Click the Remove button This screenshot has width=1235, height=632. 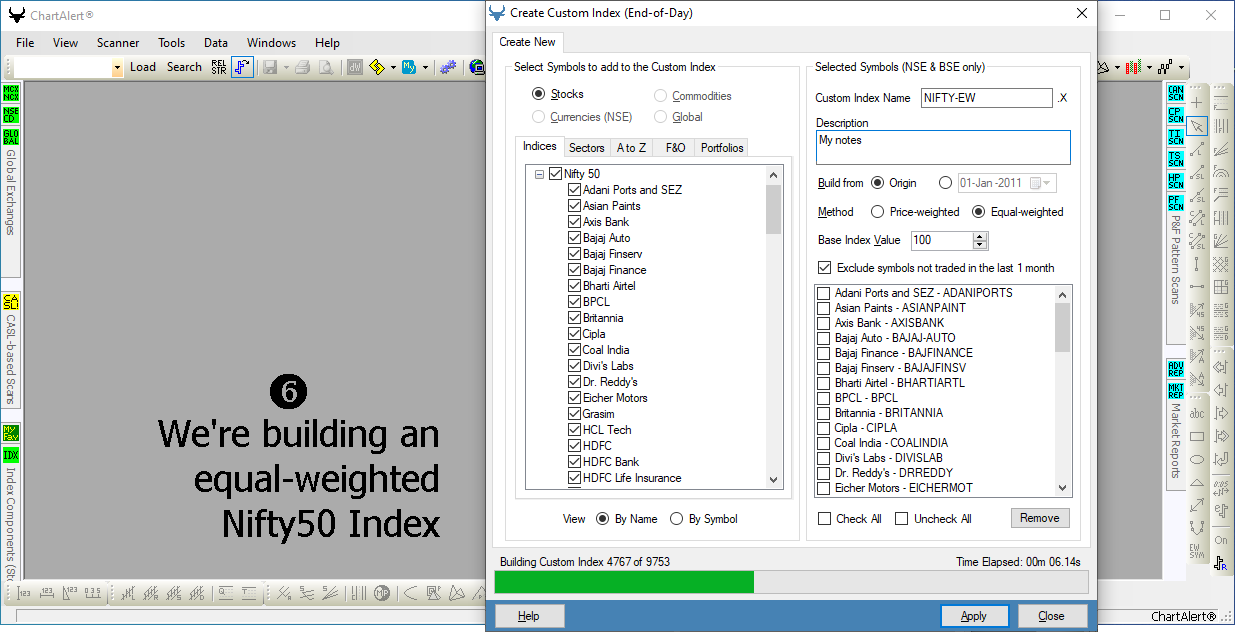pyautogui.click(x=1040, y=518)
